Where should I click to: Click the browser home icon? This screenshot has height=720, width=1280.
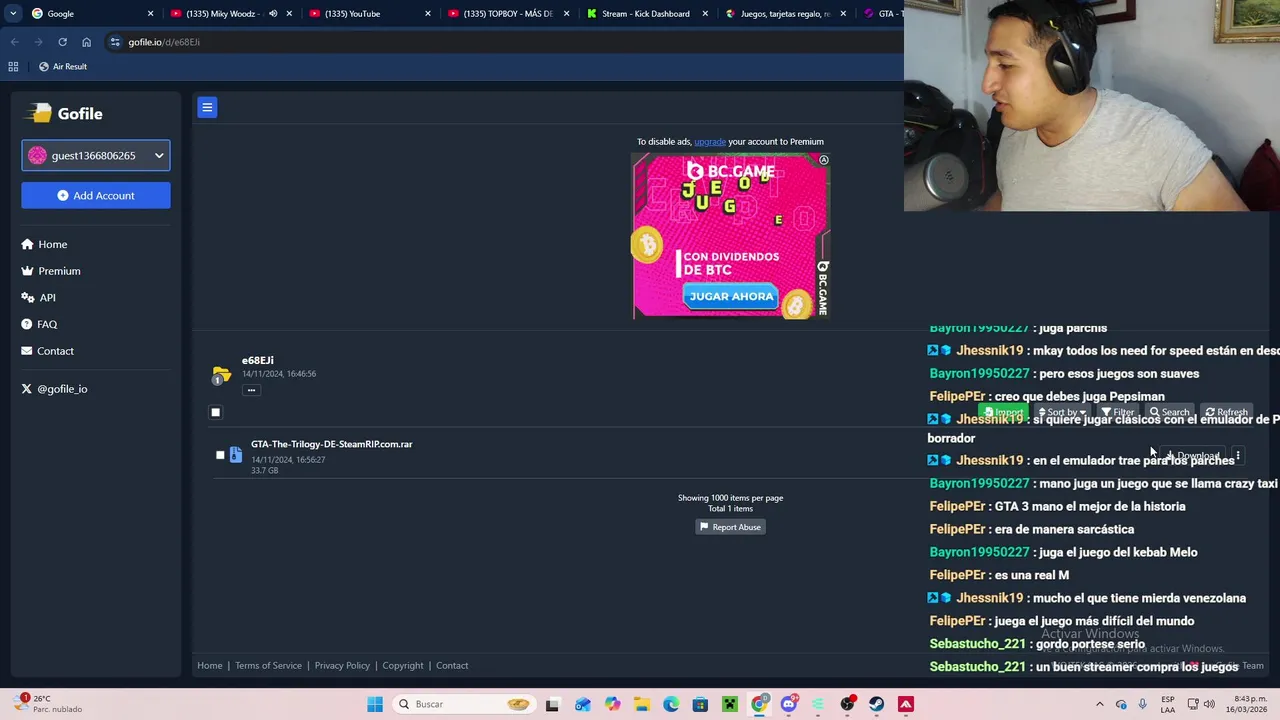click(86, 42)
